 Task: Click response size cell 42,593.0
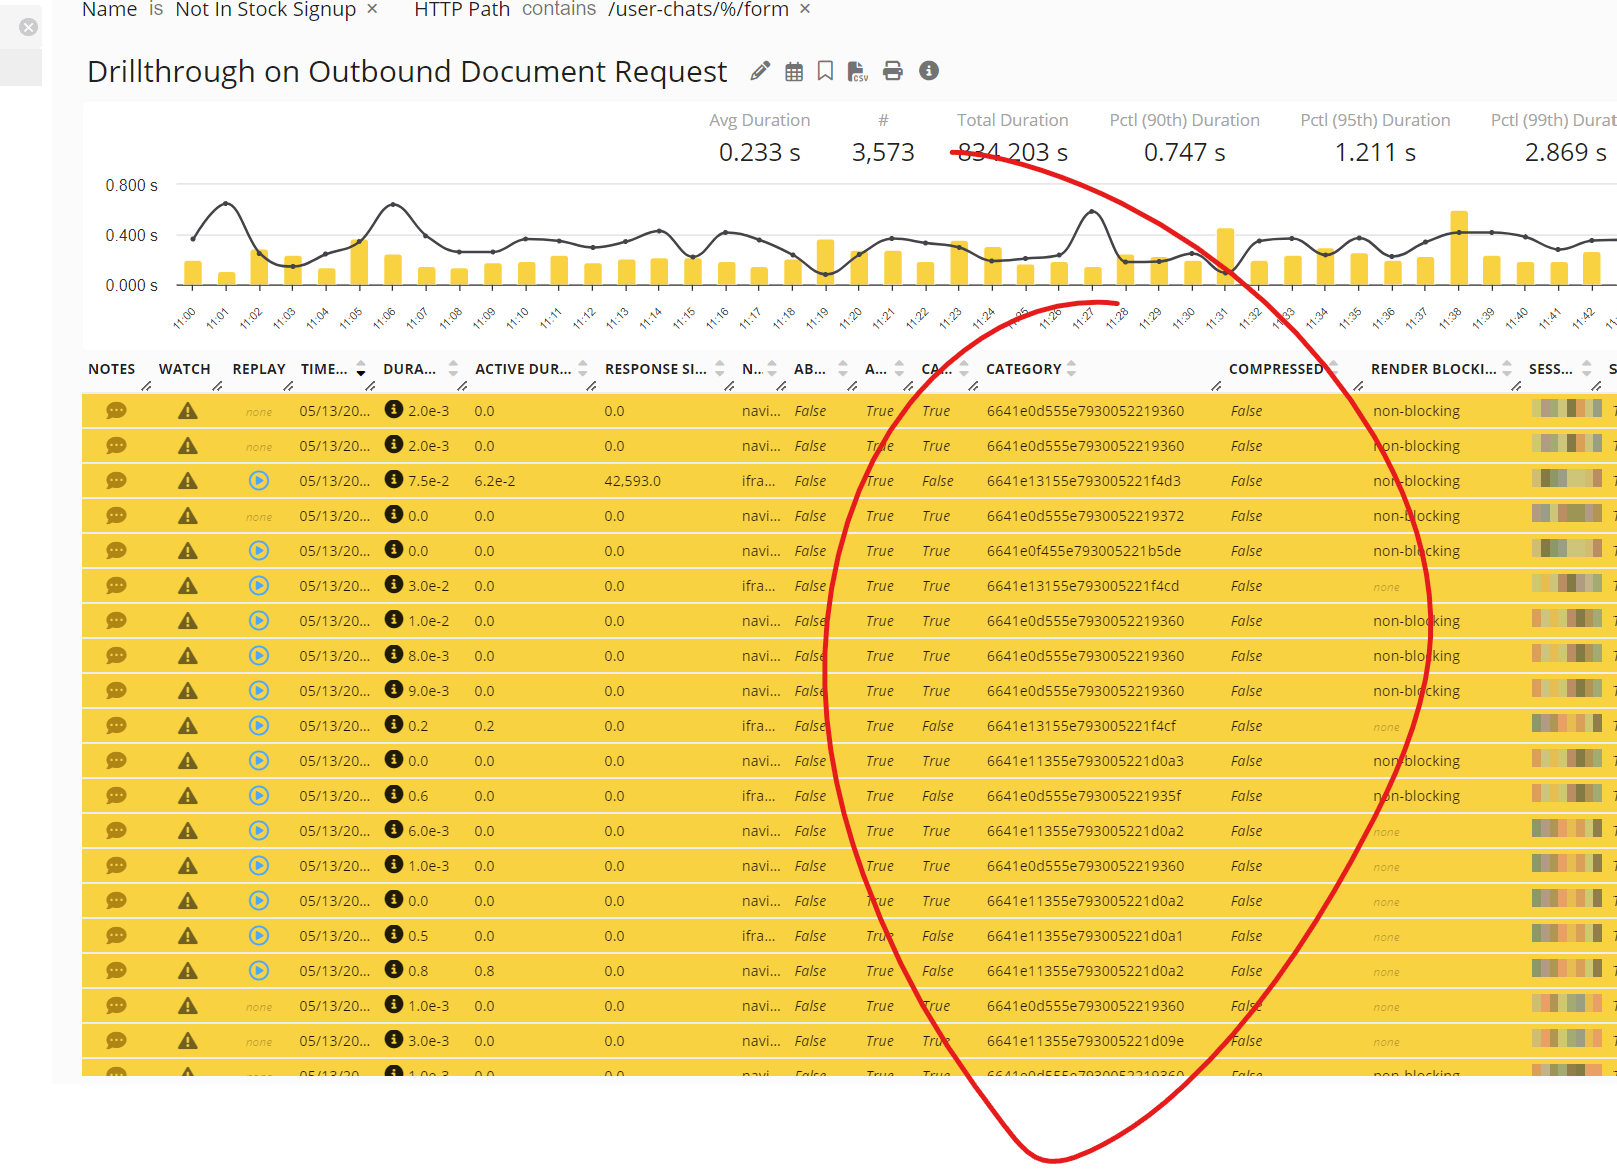point(632,481)
